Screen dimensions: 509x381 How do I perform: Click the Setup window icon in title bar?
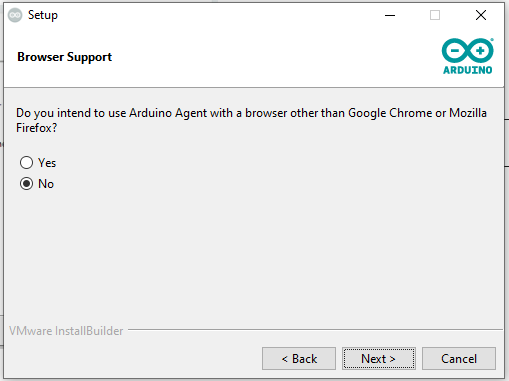point(15,15)
